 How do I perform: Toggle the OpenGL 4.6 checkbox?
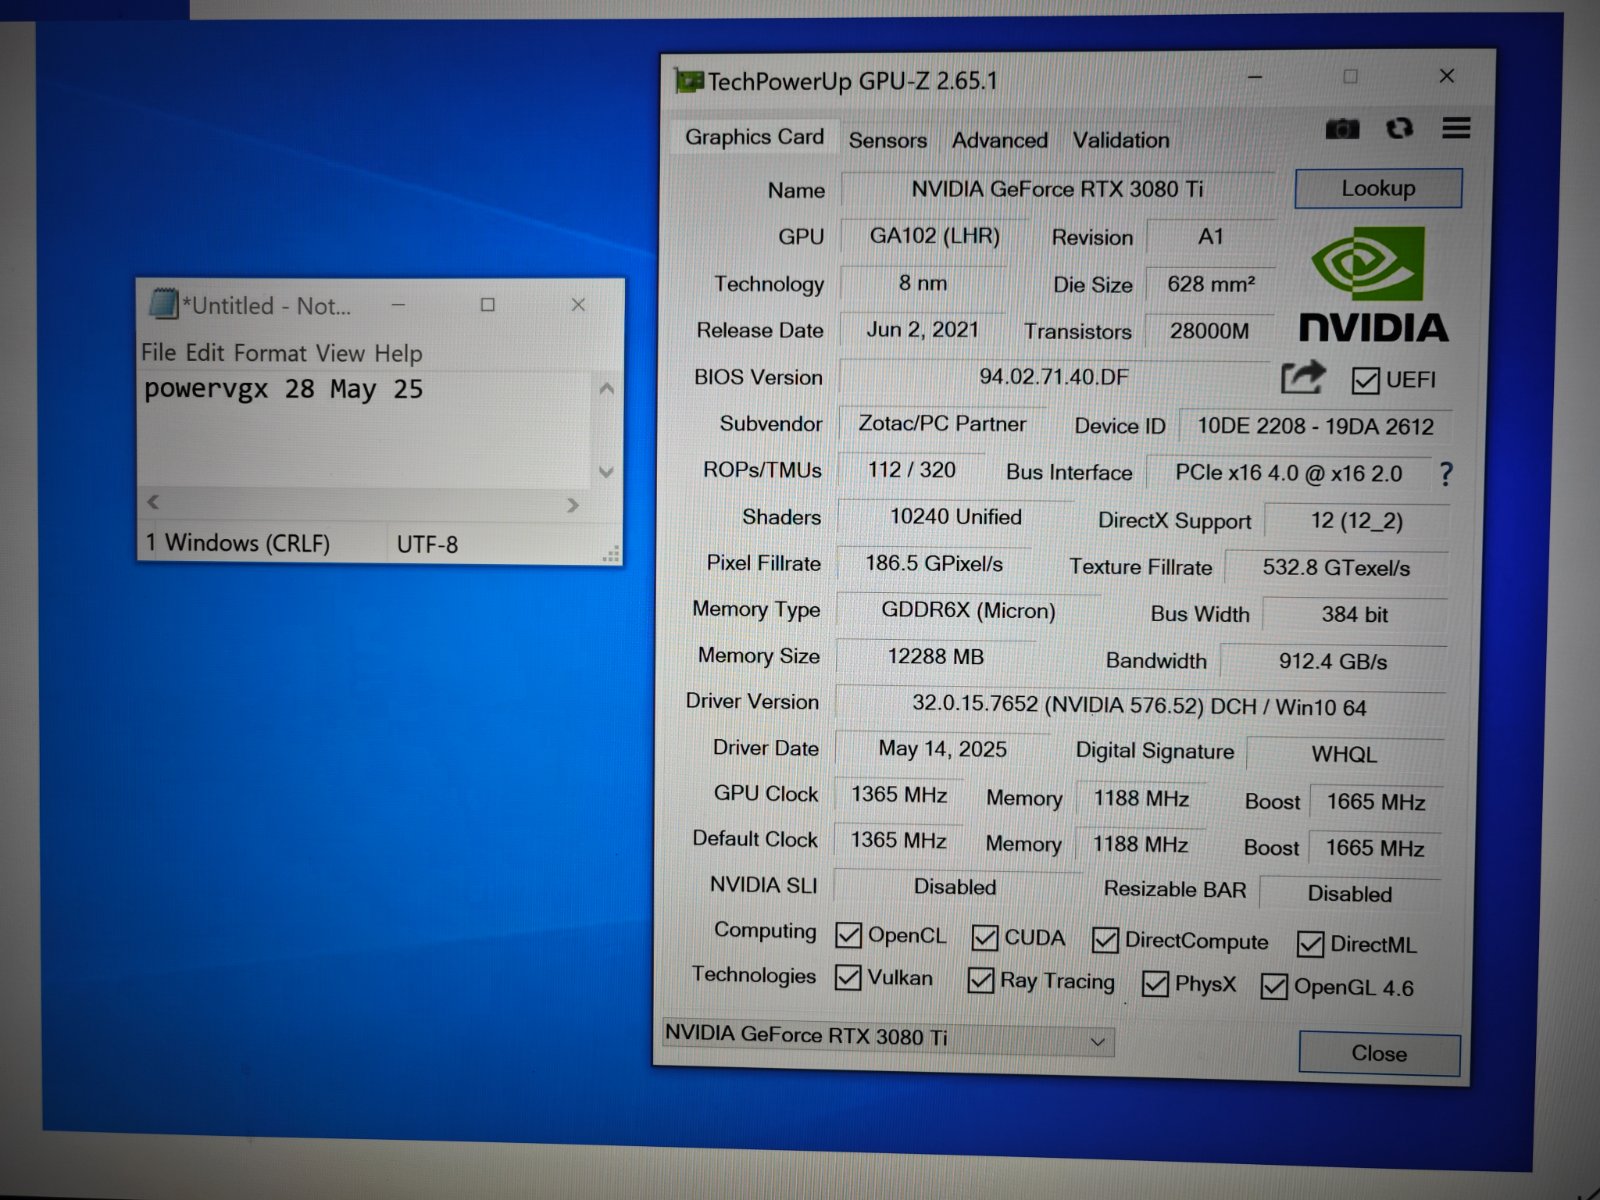click(x=1274, y=986)
